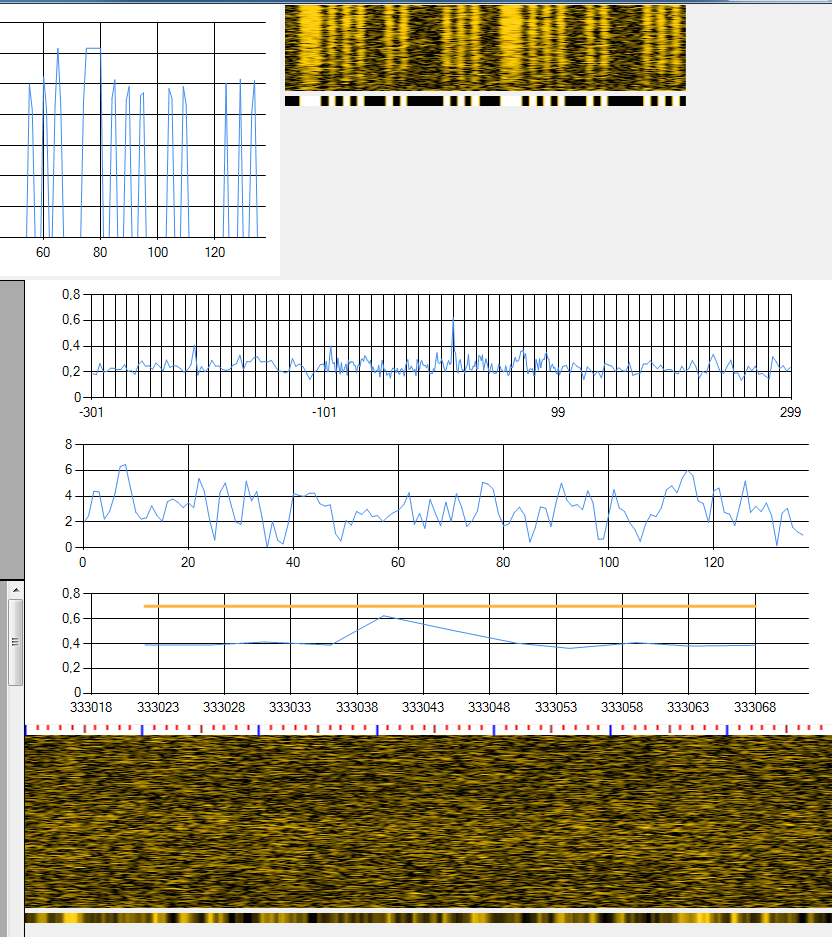The image size is (832, 937).
Task: Click the axis label 333038
Action: click(x=357, y=707)
